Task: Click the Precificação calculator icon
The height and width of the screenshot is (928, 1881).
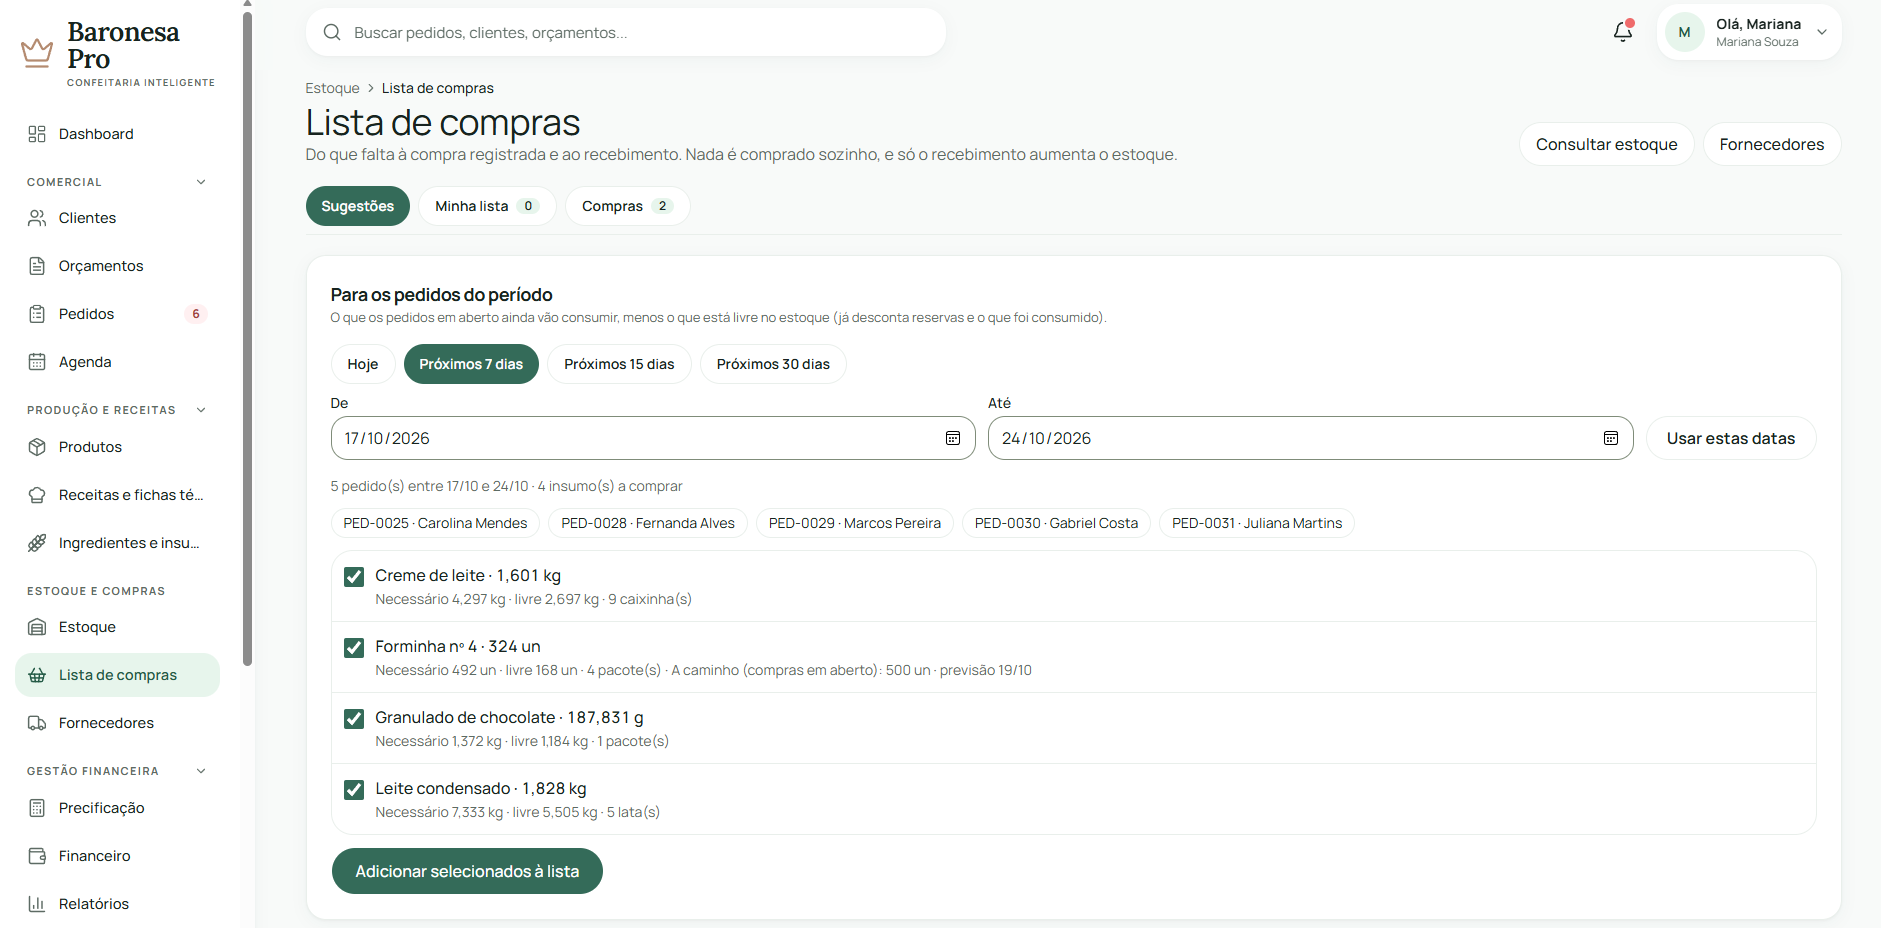Action: [x=37, y=808]
